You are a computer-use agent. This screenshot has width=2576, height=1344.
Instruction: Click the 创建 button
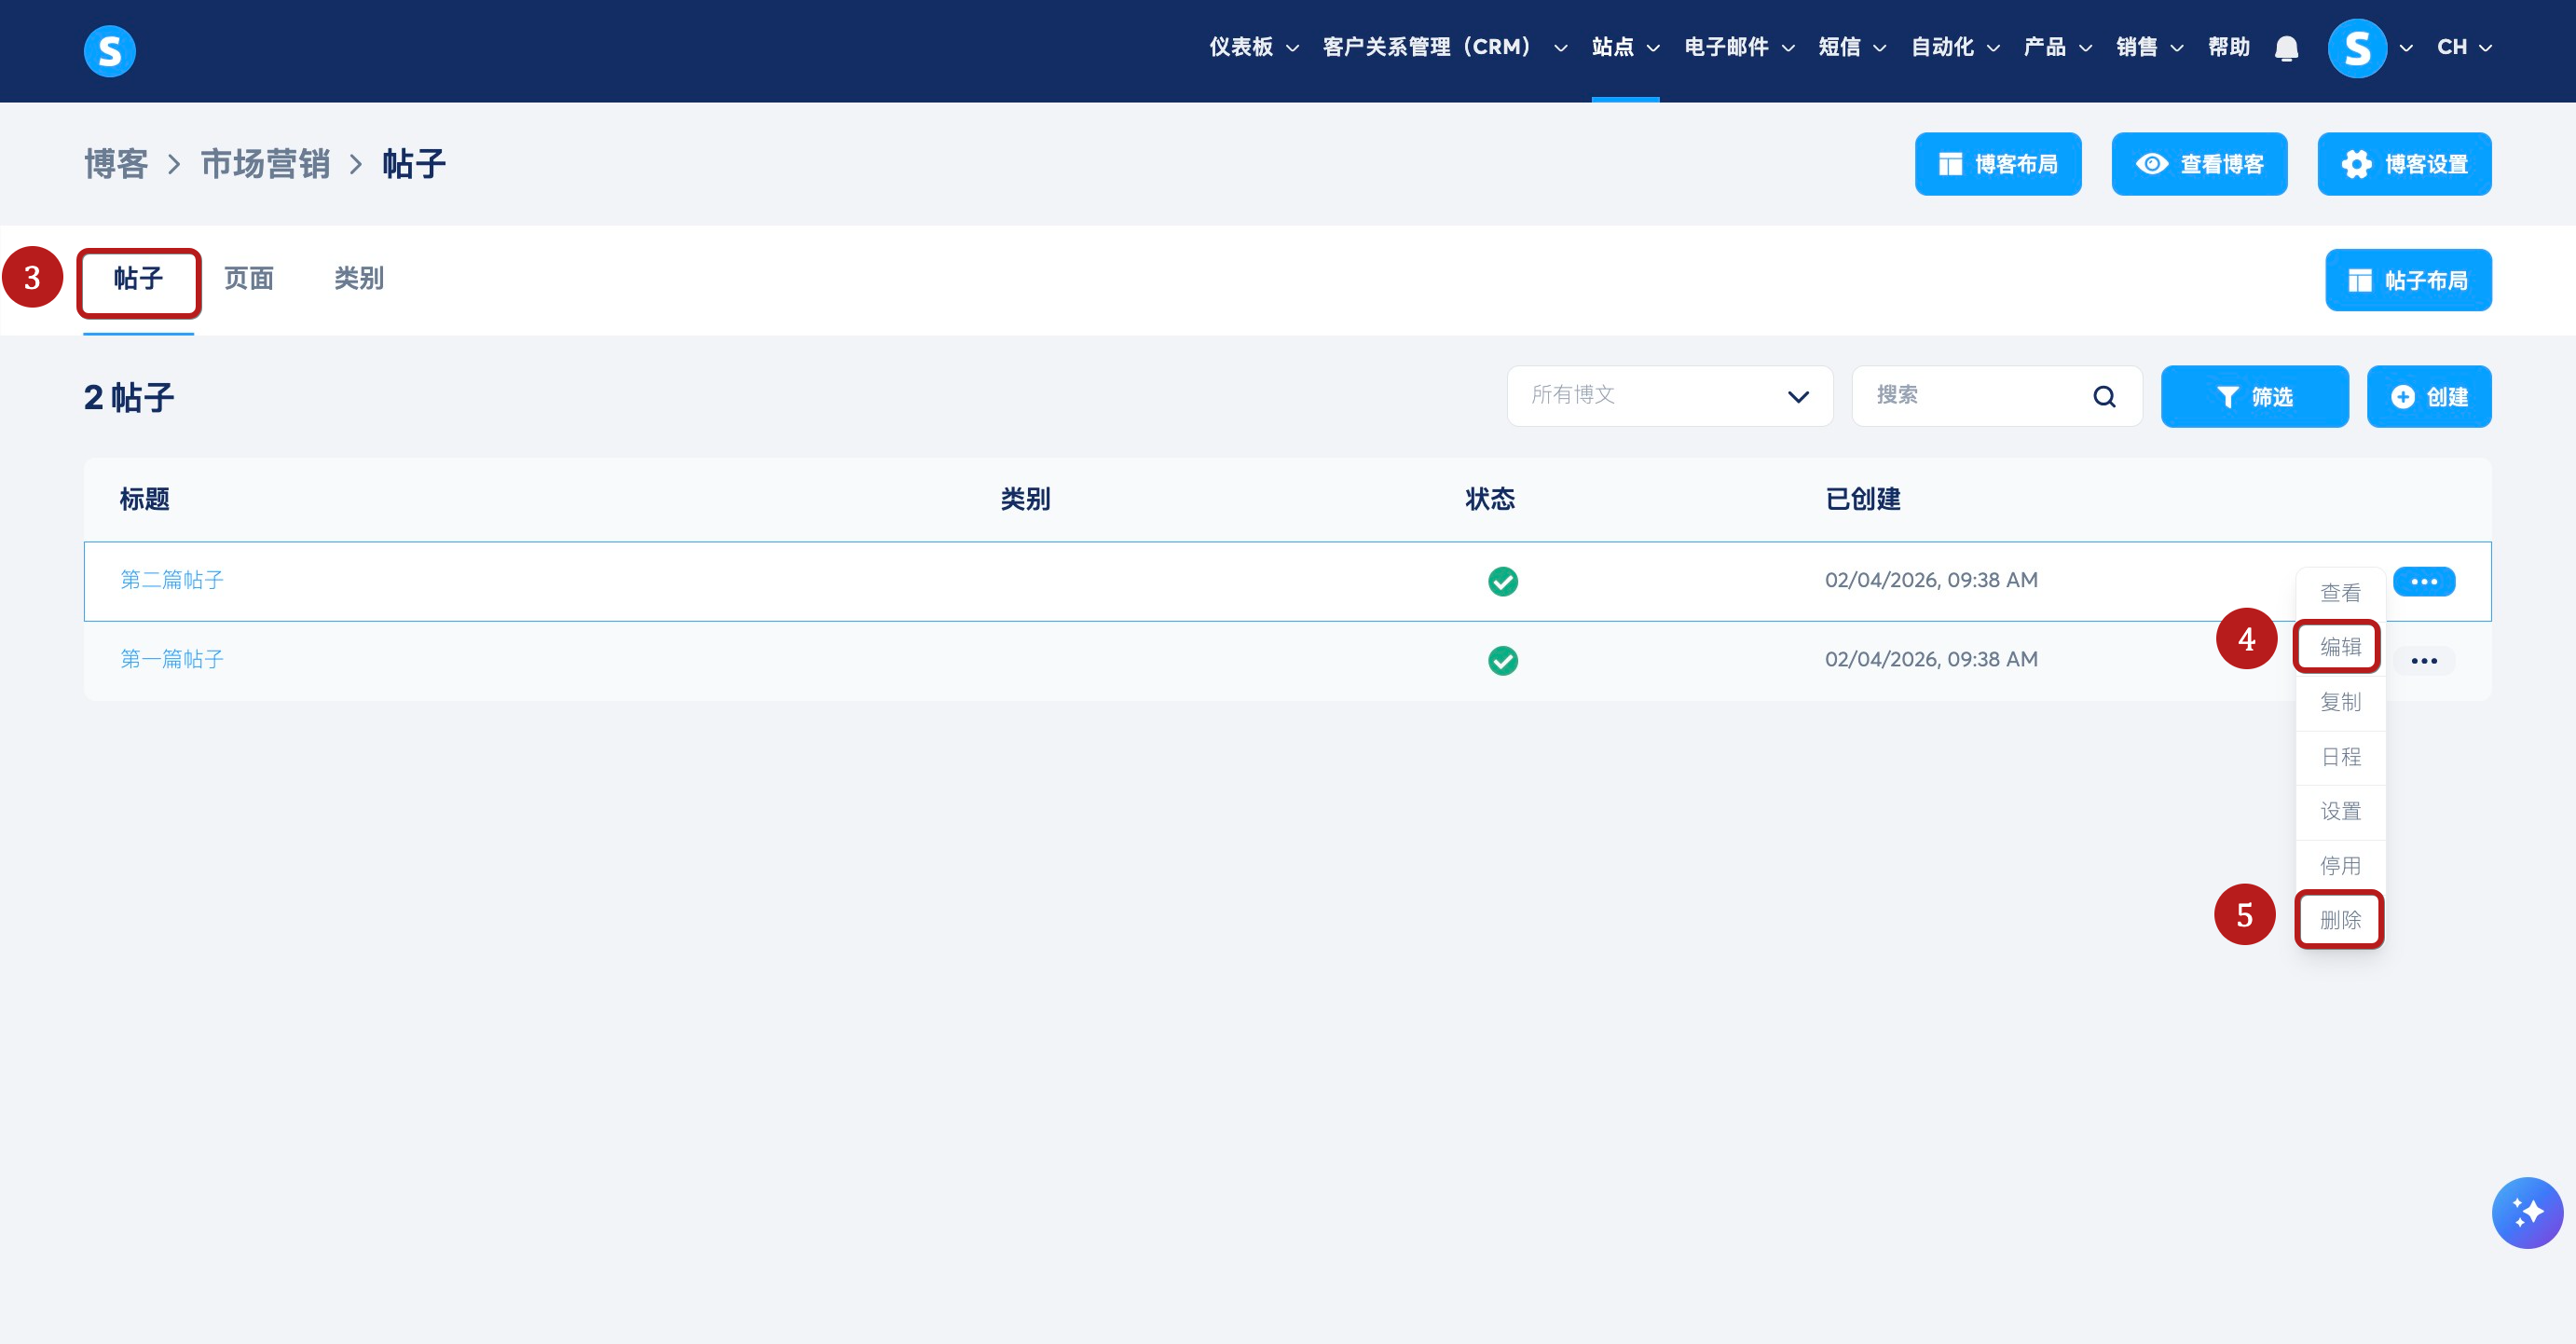coord(2428,397)
